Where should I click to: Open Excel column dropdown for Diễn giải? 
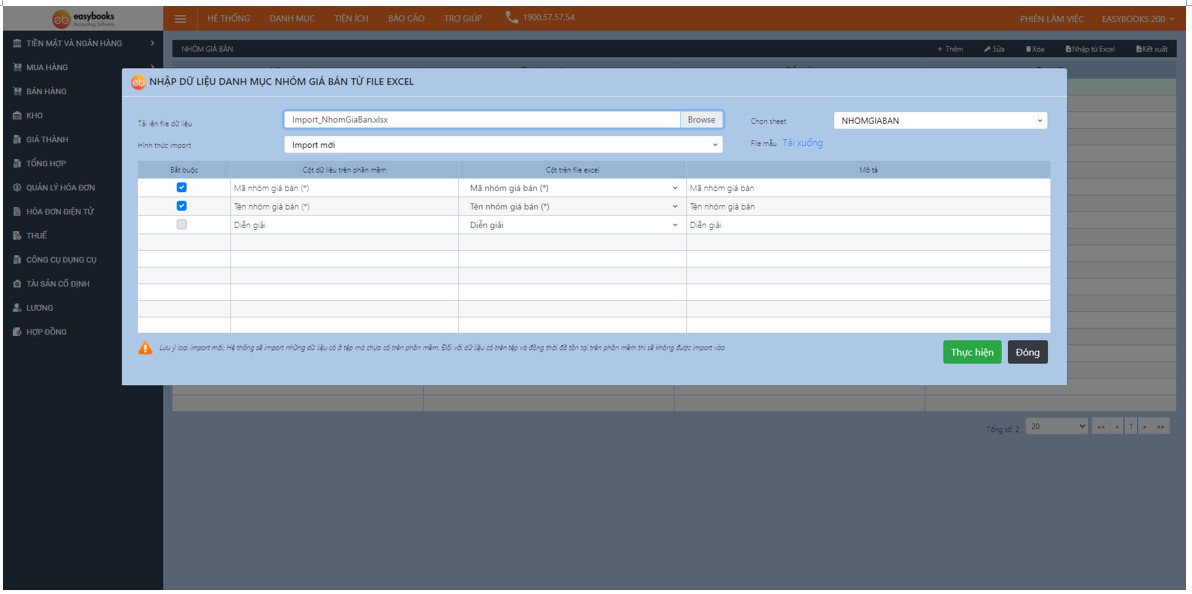pos(572,225)
